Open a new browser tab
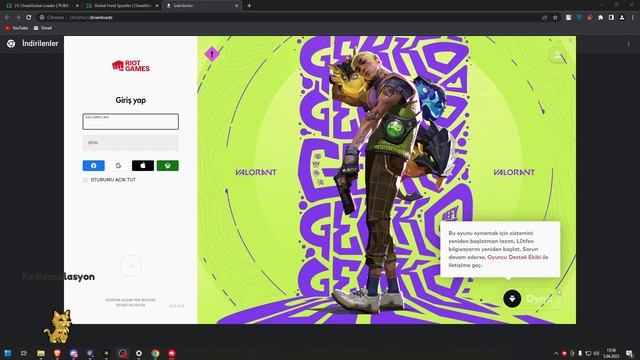This screenshot has height=360, width=640. coord(249,6)
